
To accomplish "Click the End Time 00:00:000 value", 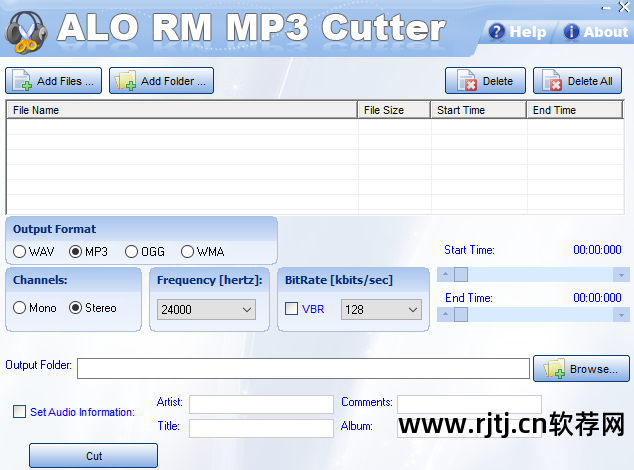I will coord(597,298).
